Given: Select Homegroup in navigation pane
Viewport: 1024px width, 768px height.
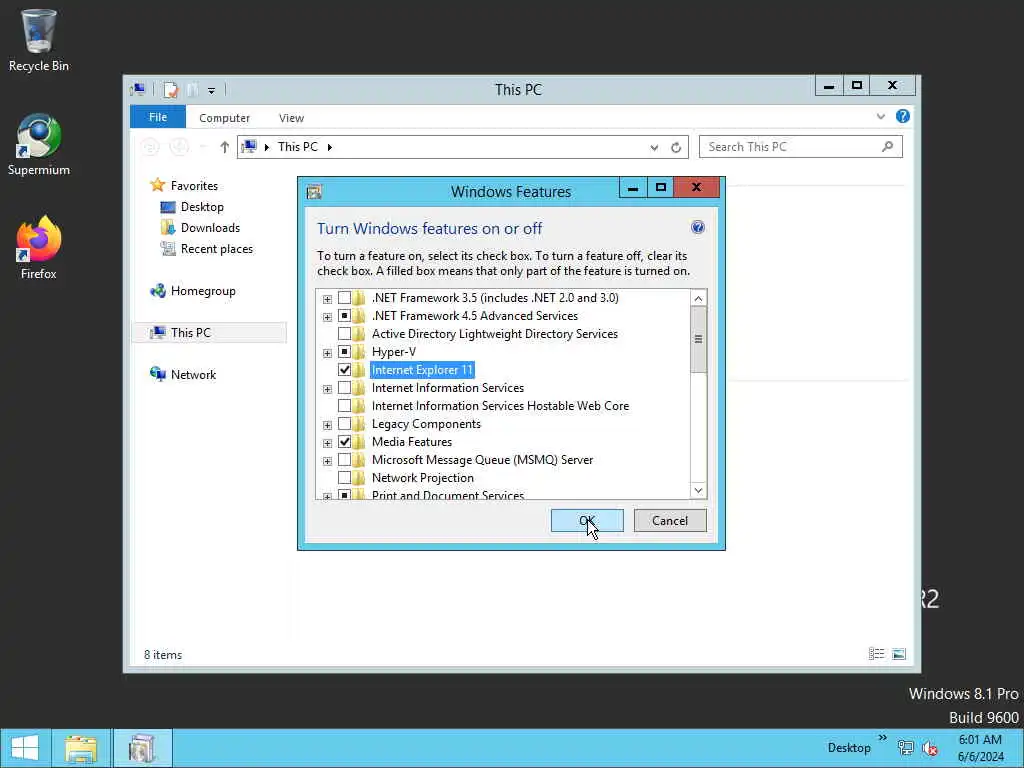Looking at the screenshot, I should 202,291.
